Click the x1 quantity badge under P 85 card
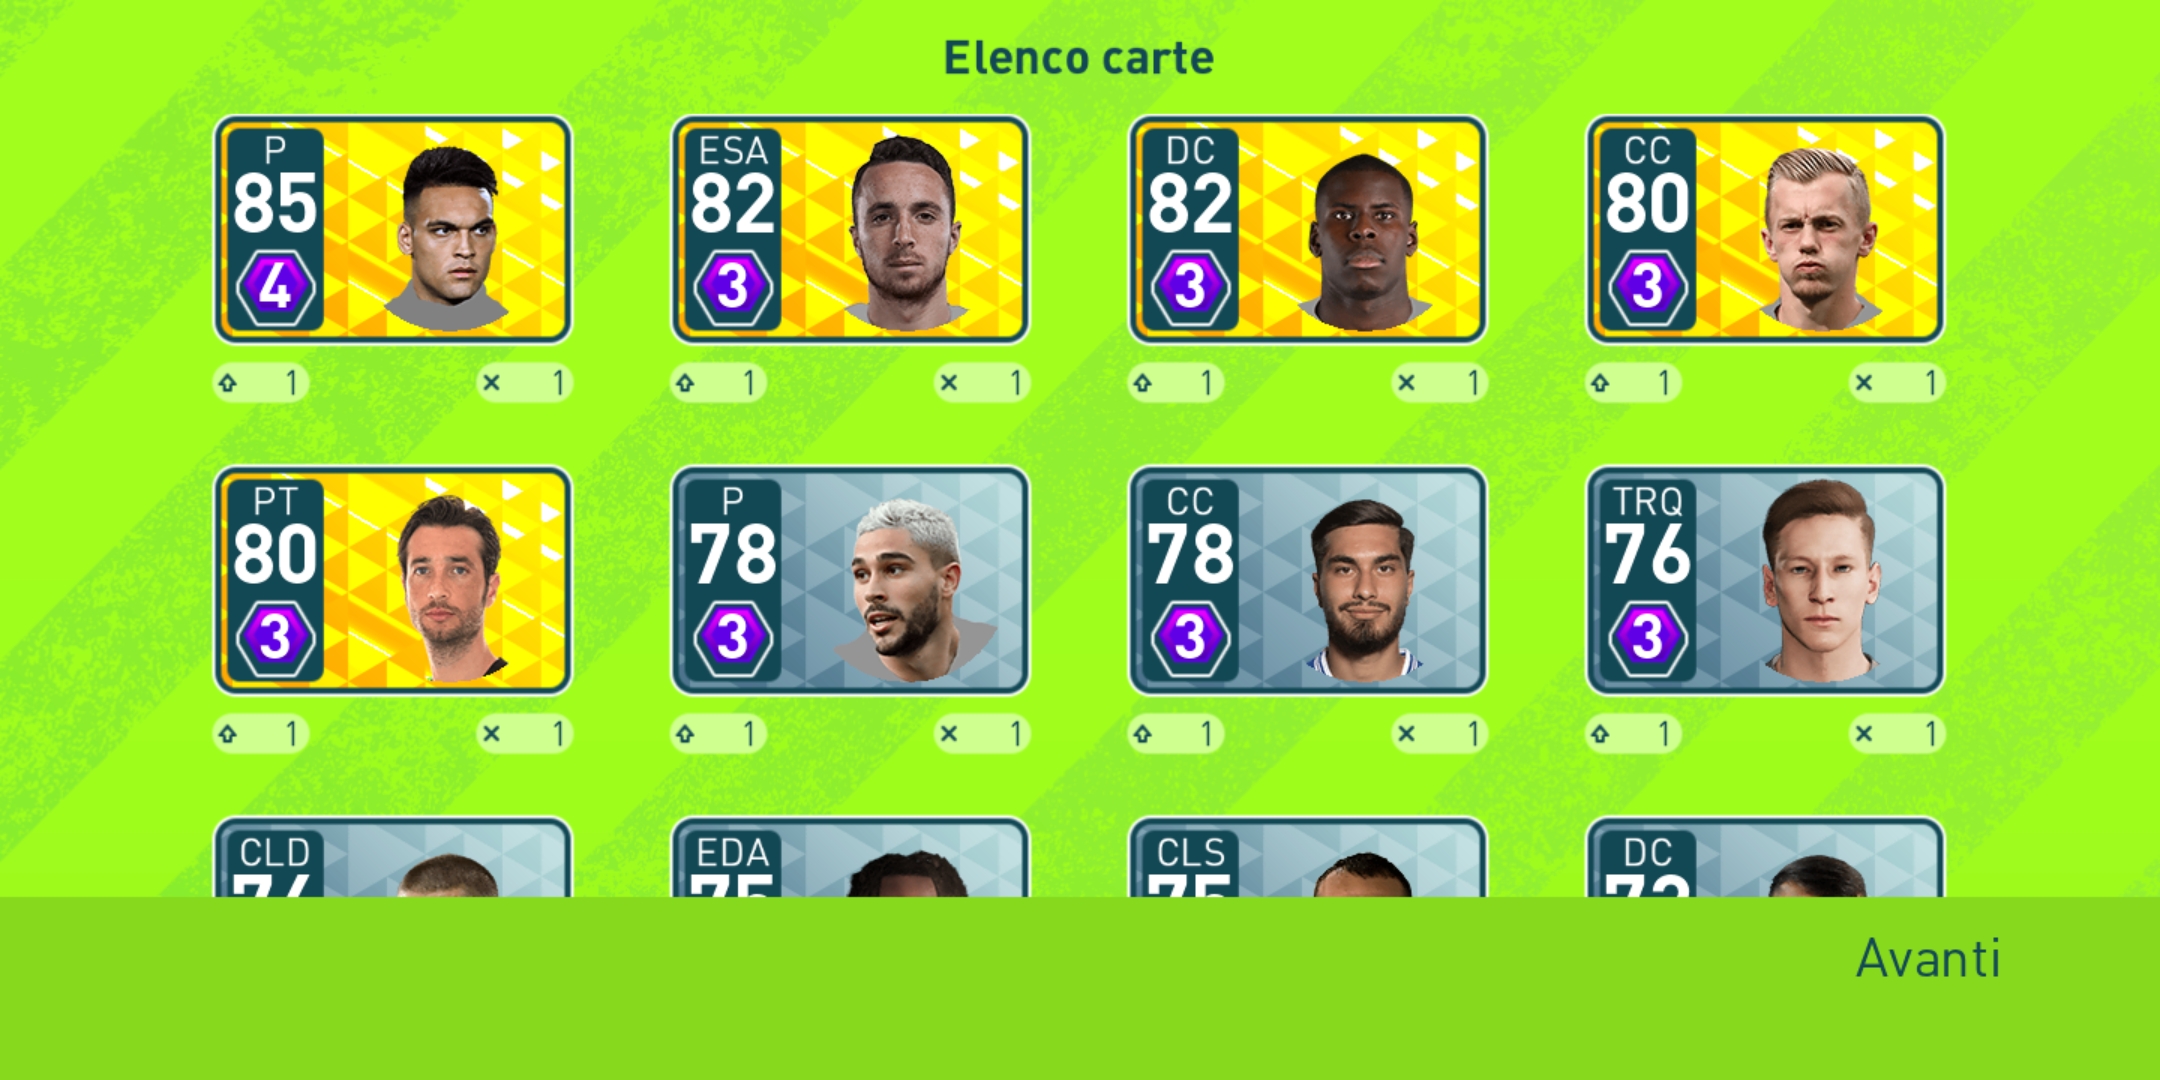 coord(524,382)
